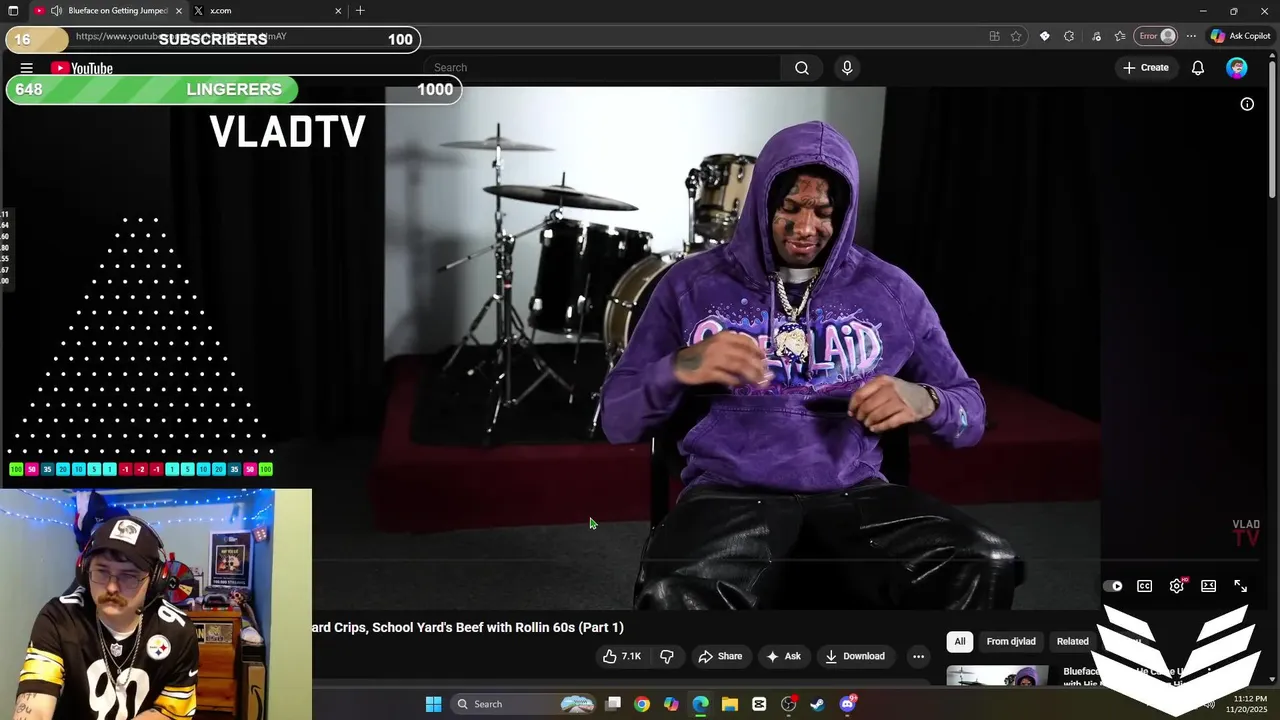This screenshot has height=720, width=1280.
Task: Mute audio on the Blueface tab
Action: (x=56, y=11)
